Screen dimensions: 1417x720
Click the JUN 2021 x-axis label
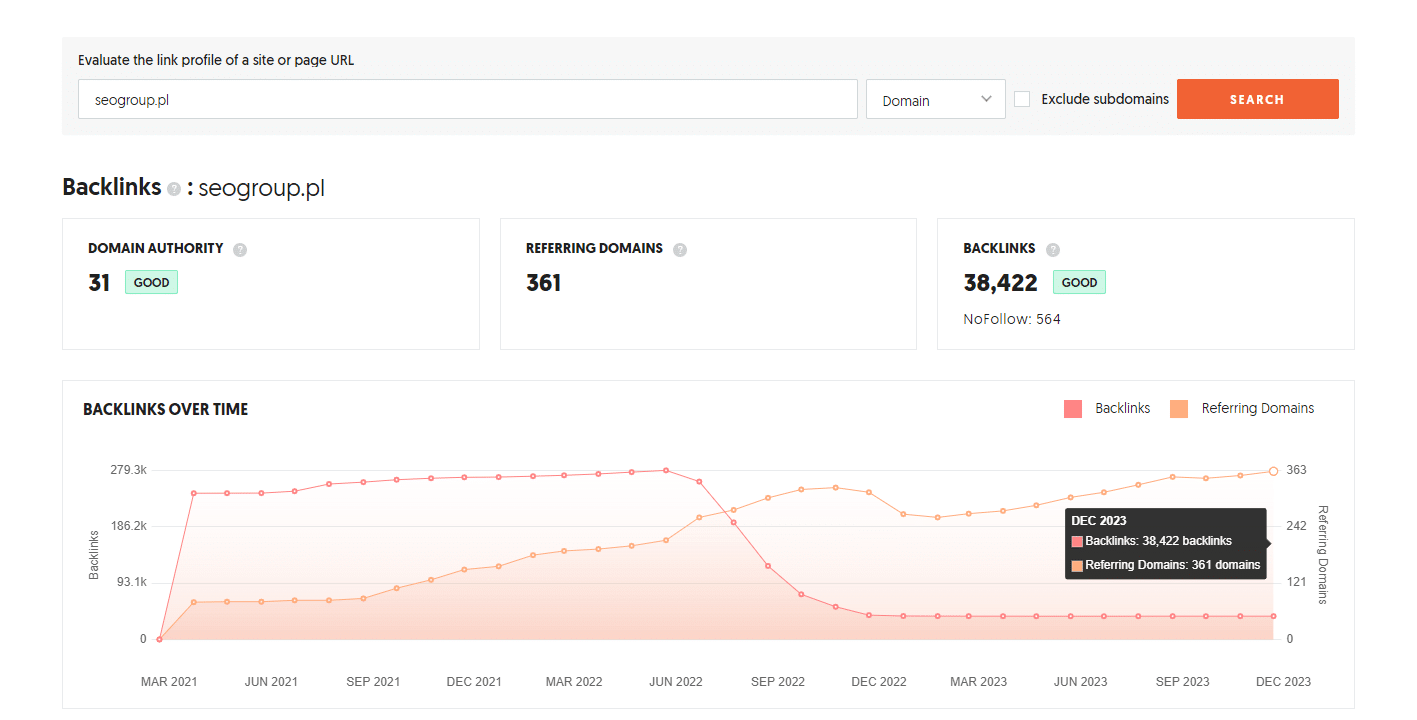271,682
